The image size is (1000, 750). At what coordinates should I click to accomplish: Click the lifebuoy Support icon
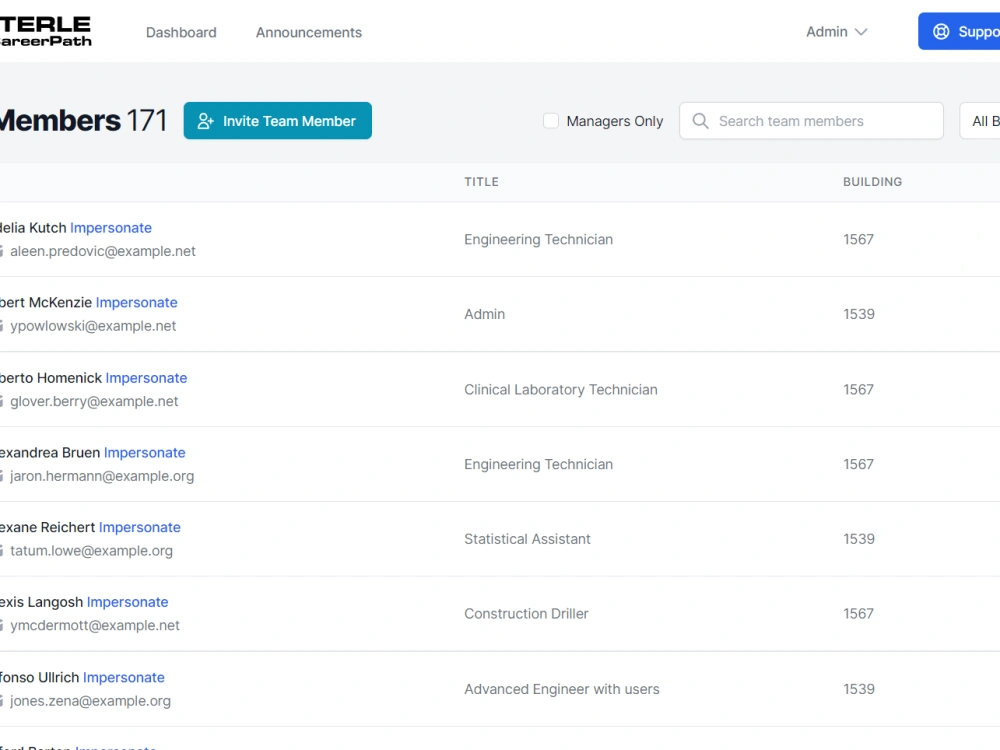pos(941,32)
